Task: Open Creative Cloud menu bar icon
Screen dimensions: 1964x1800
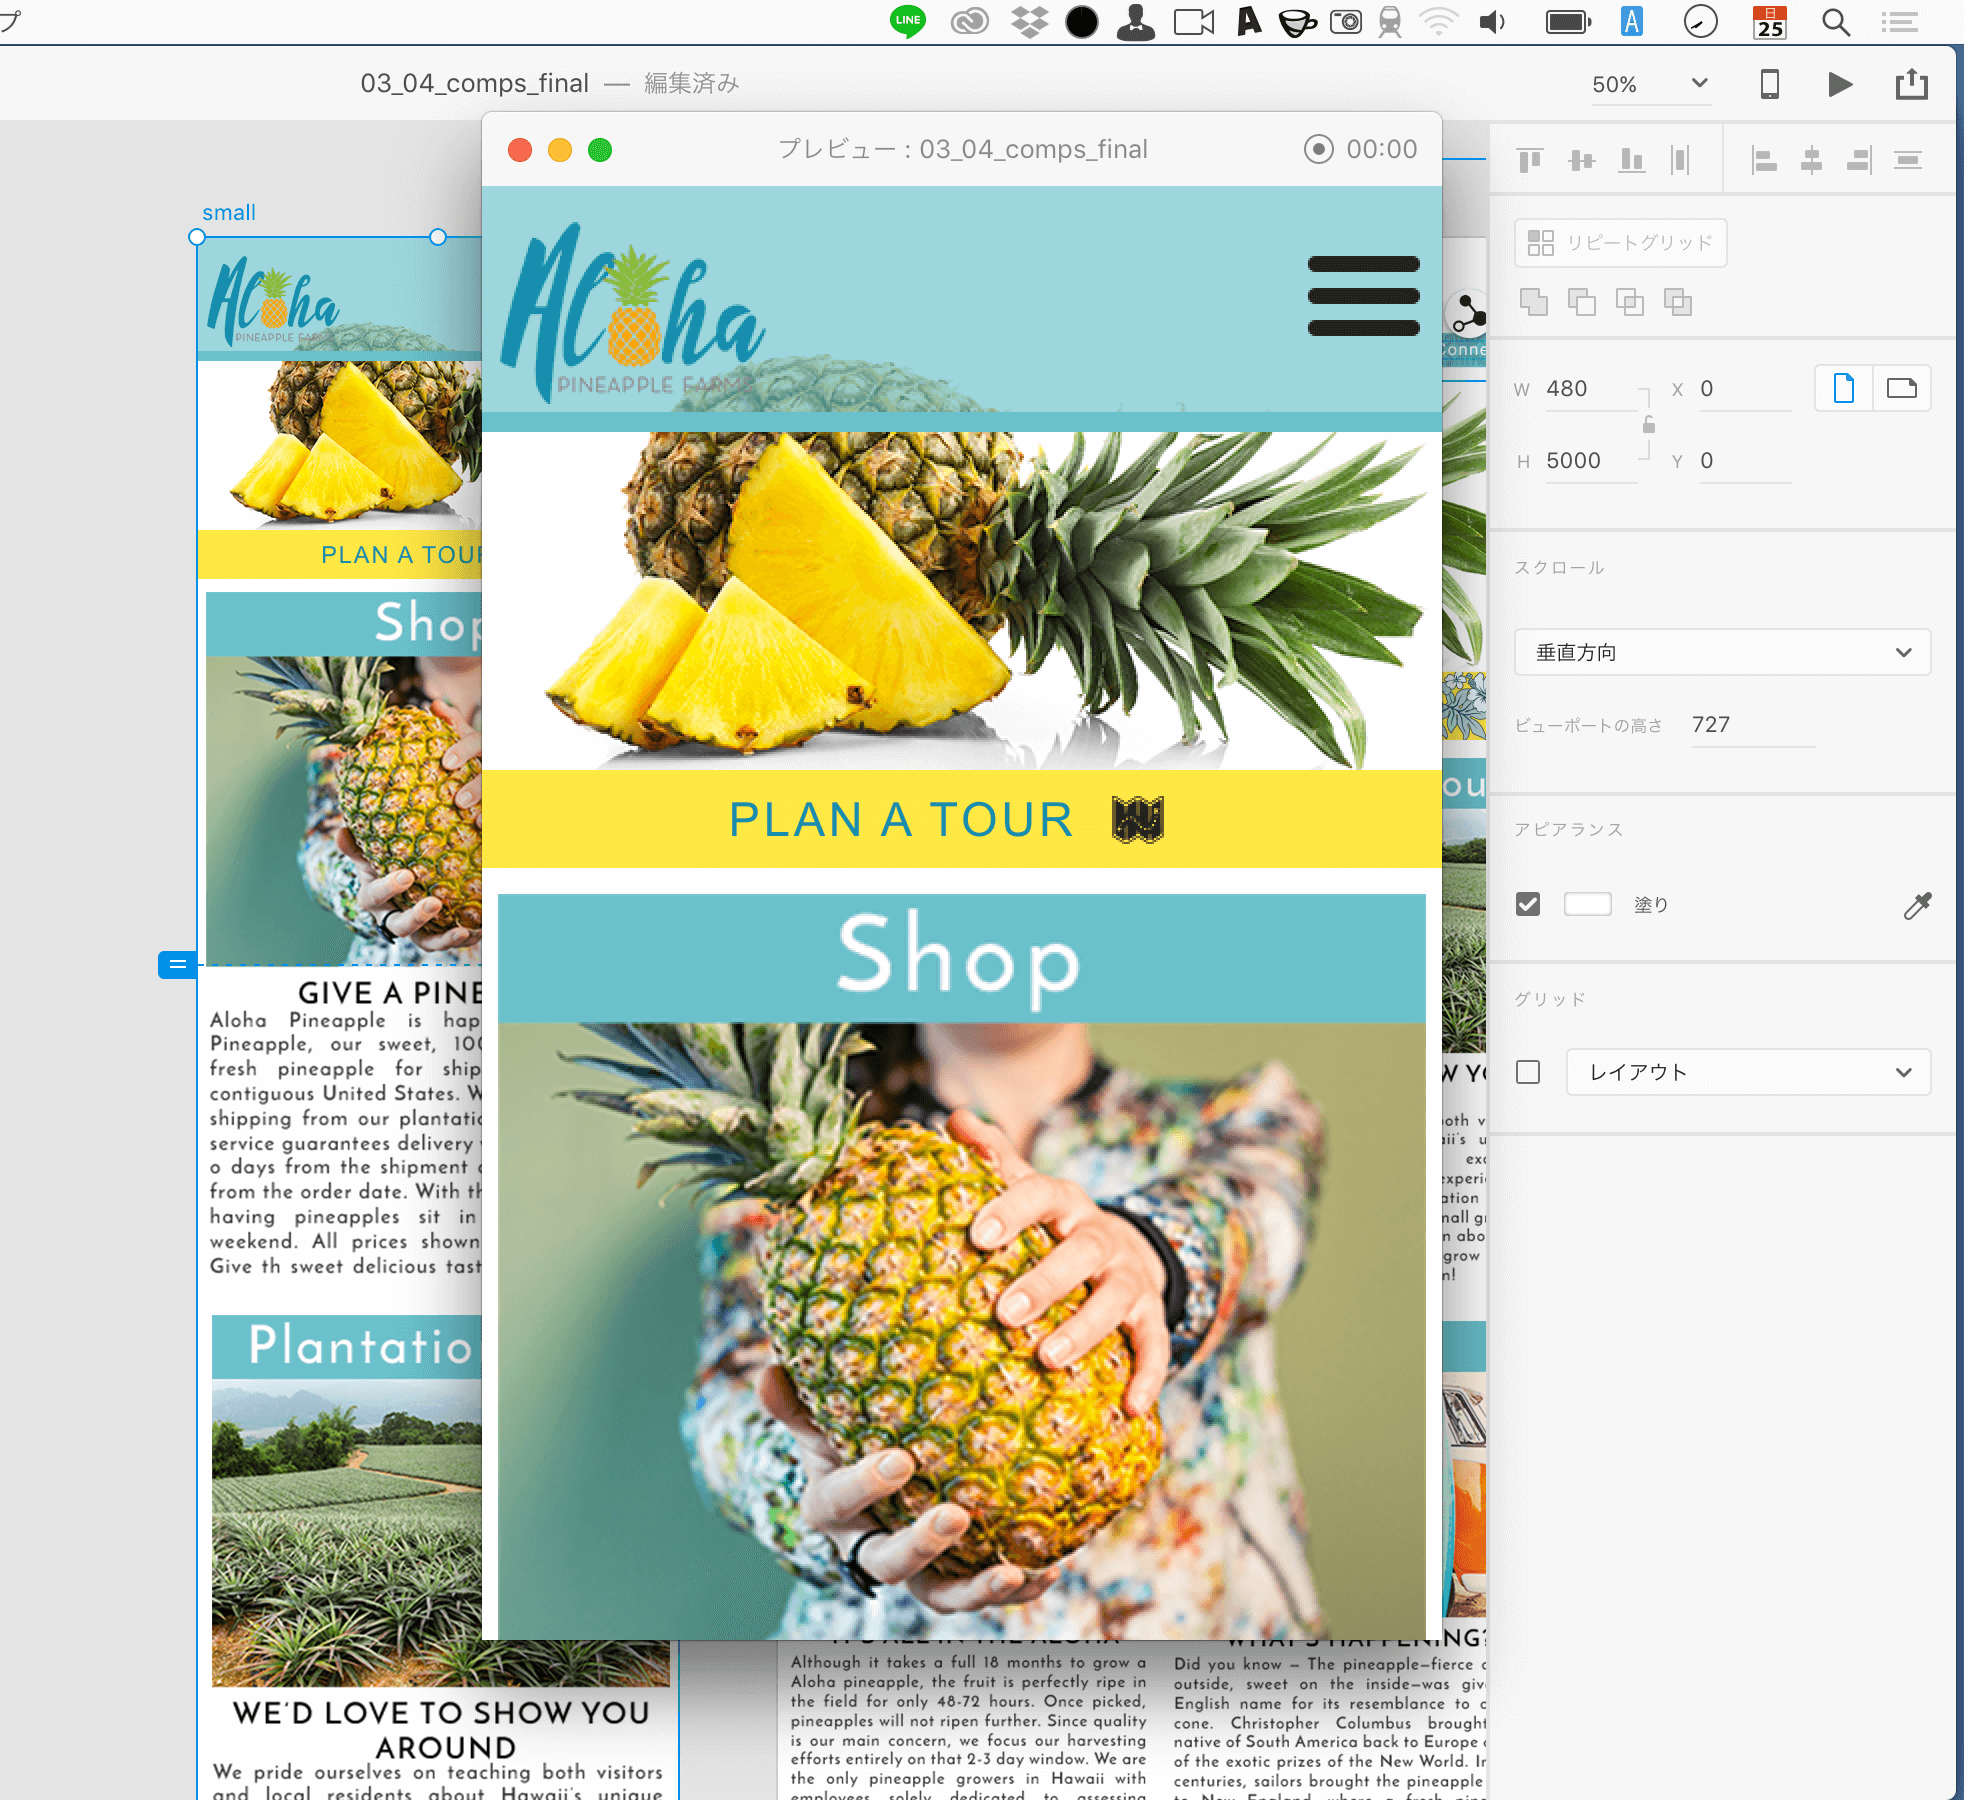Action: [969, 22]
